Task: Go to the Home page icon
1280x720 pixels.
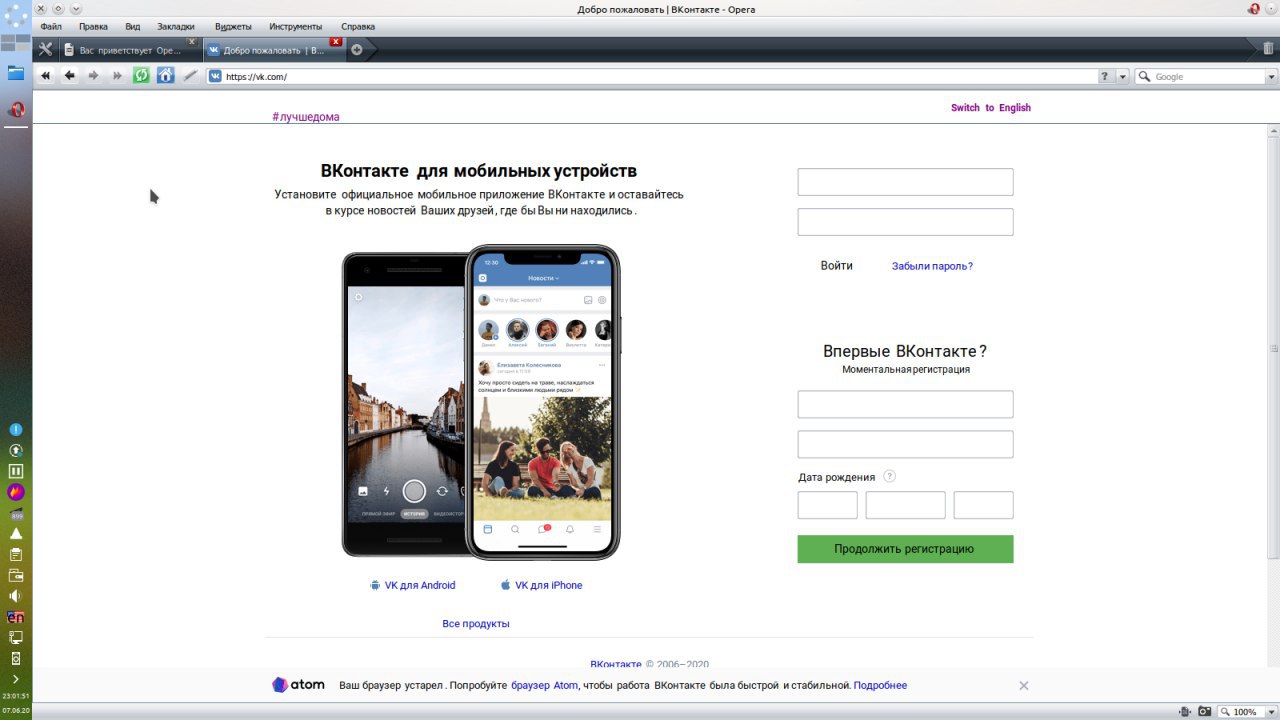Action: click(166, 76)
